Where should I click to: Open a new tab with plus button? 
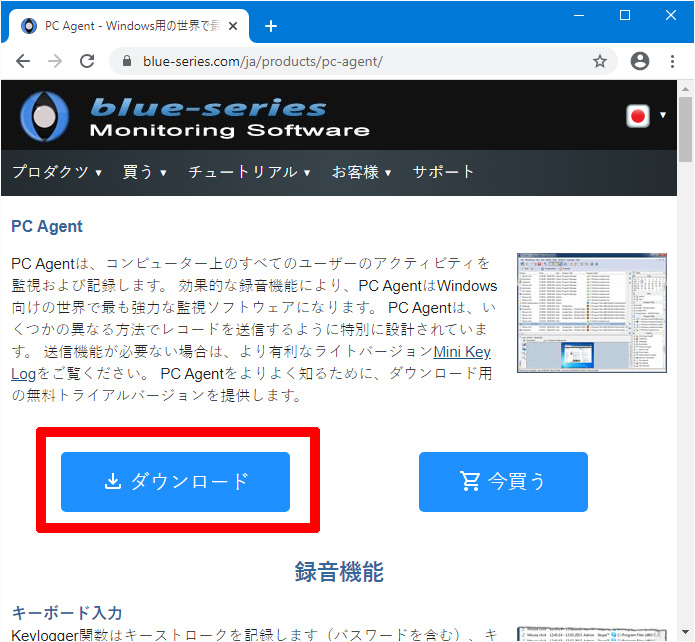(271, 26)
